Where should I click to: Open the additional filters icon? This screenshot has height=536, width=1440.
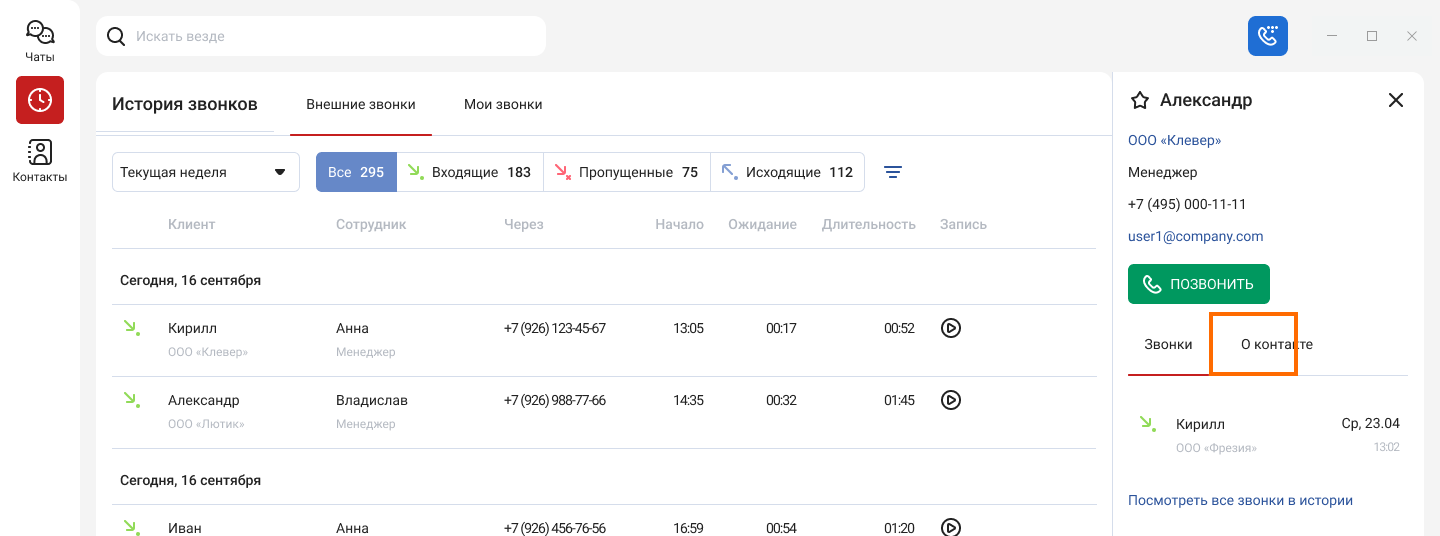(893, 172)
